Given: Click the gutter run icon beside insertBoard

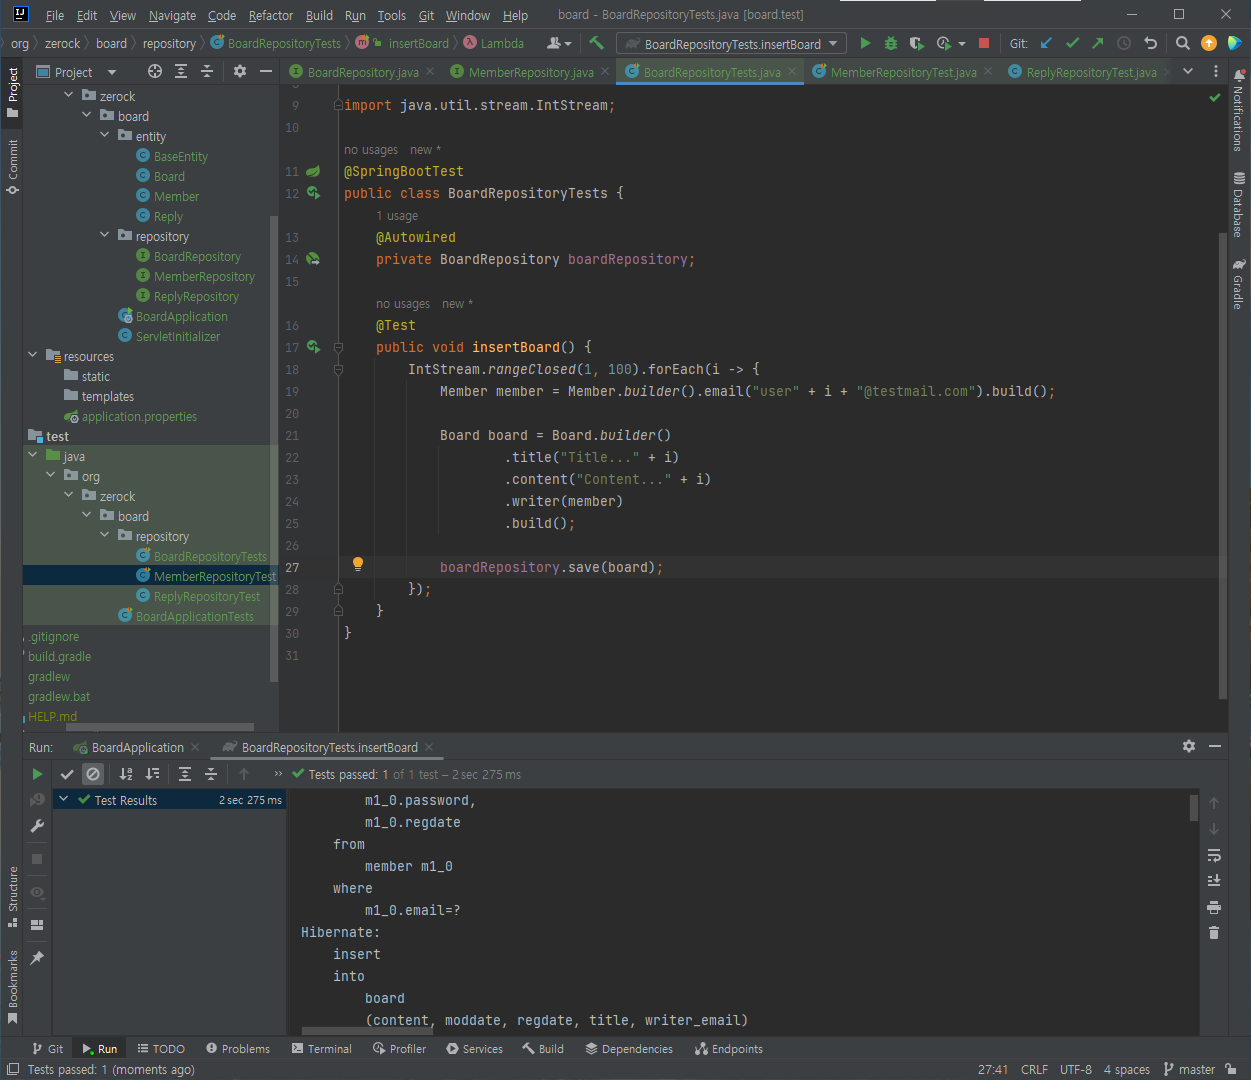Looking at the screenshot, I should coord(313,347).
